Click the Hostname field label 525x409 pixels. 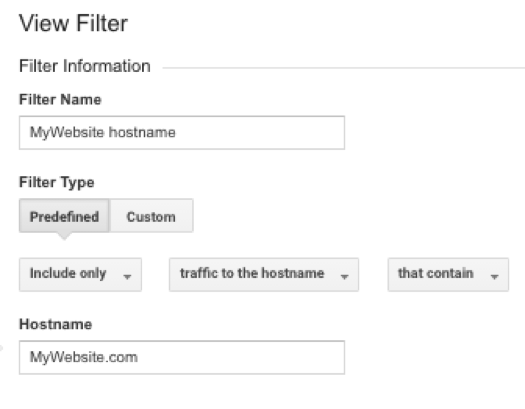pyautogui.click(x=56, y=324)
